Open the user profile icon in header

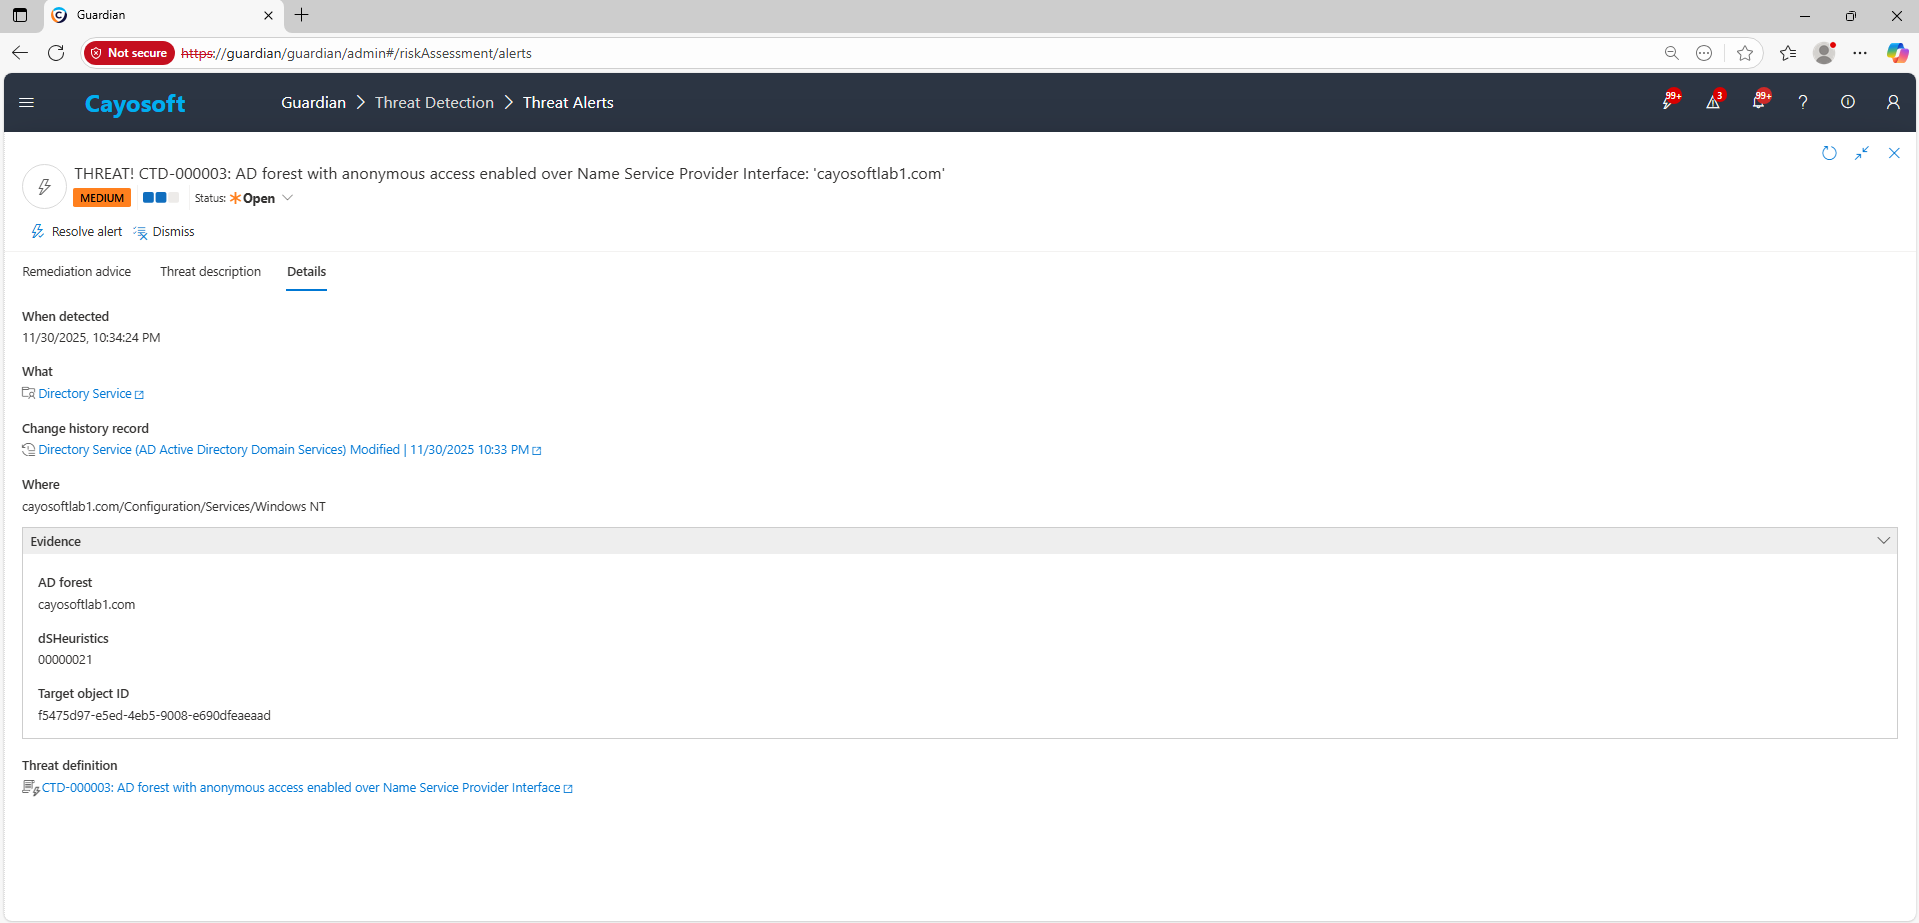point(1893,102)
